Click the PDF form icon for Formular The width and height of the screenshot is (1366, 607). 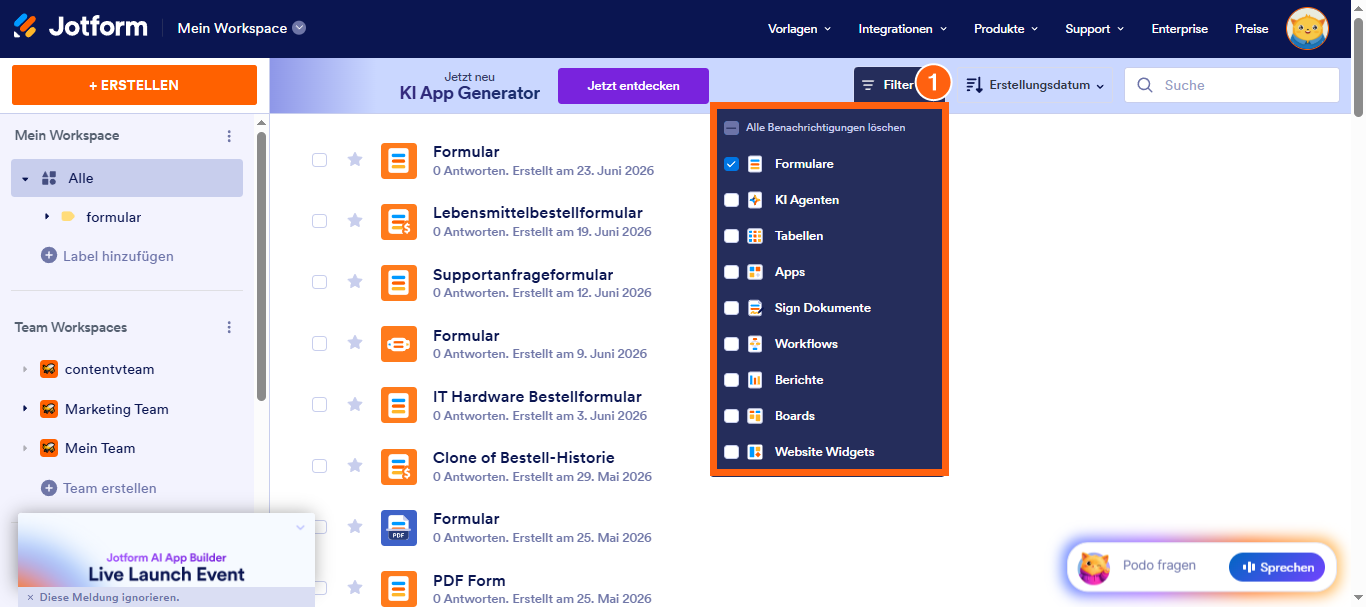[399, 527]
